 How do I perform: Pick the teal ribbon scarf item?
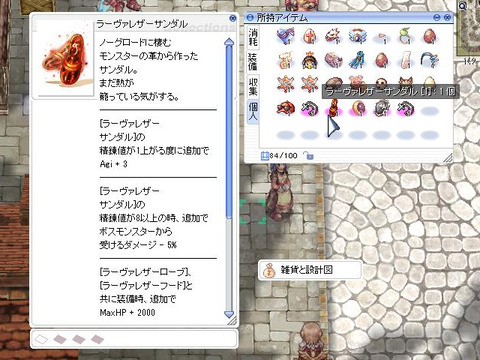pyautogui.click(x=358, y=60)
